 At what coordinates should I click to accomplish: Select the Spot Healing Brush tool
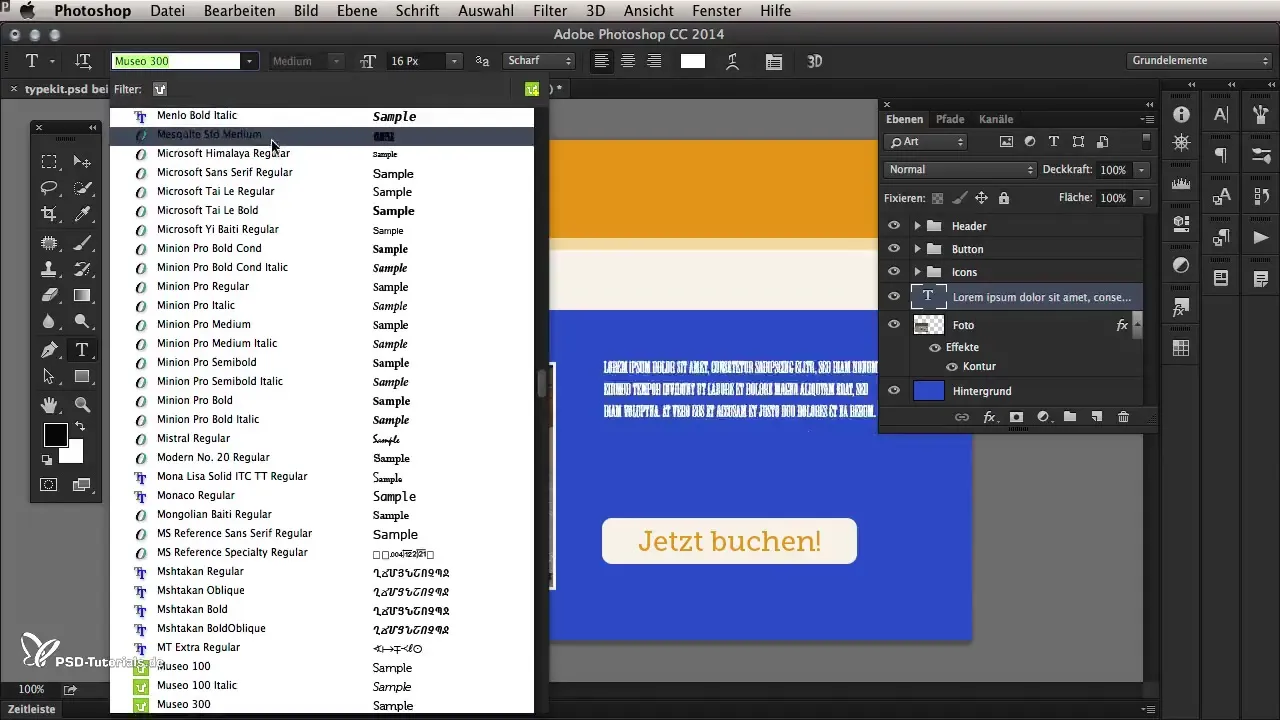[x=49, y=242]
